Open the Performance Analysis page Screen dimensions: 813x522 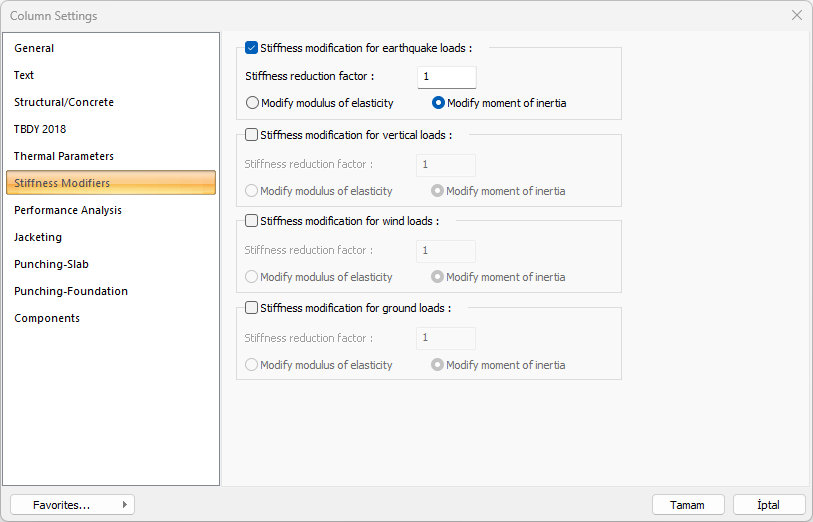click(x=68, y=210)
